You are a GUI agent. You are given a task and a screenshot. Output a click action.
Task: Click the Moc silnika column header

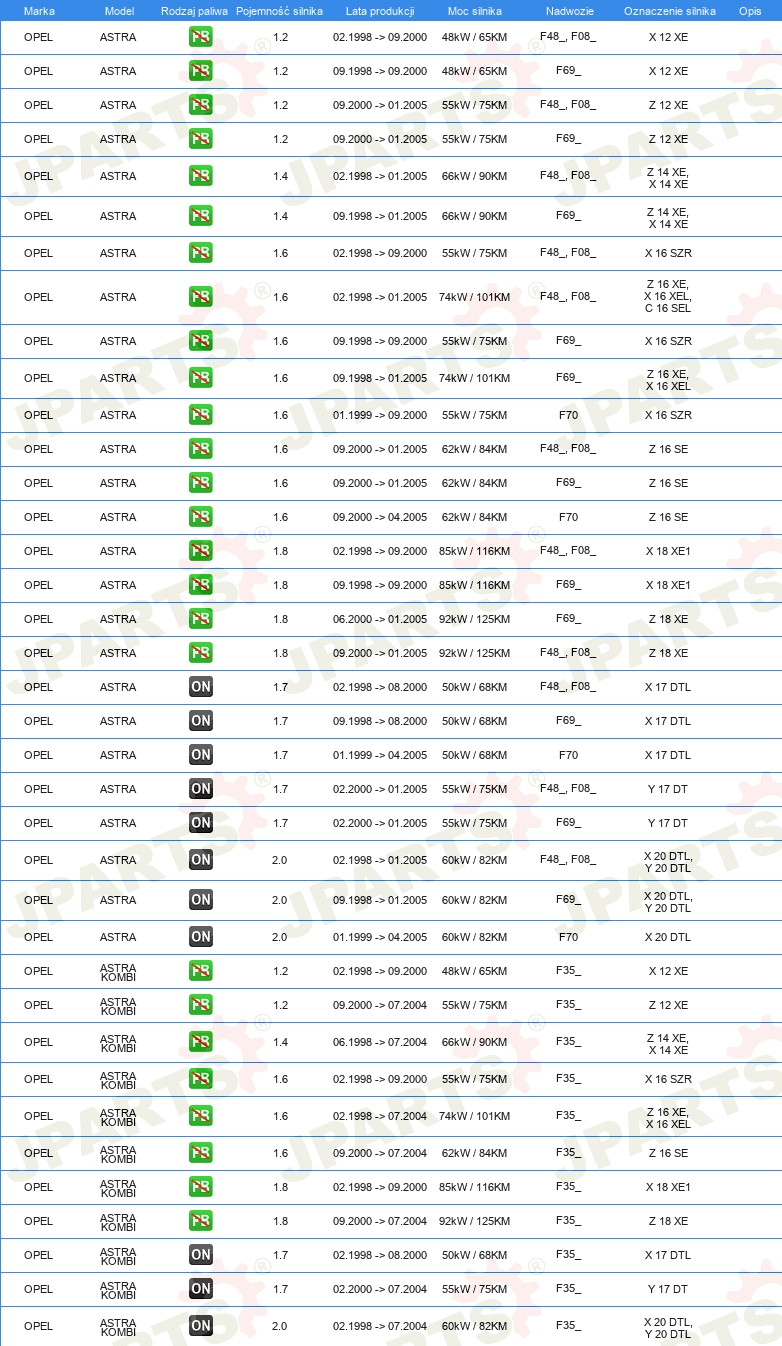point(475,10)
